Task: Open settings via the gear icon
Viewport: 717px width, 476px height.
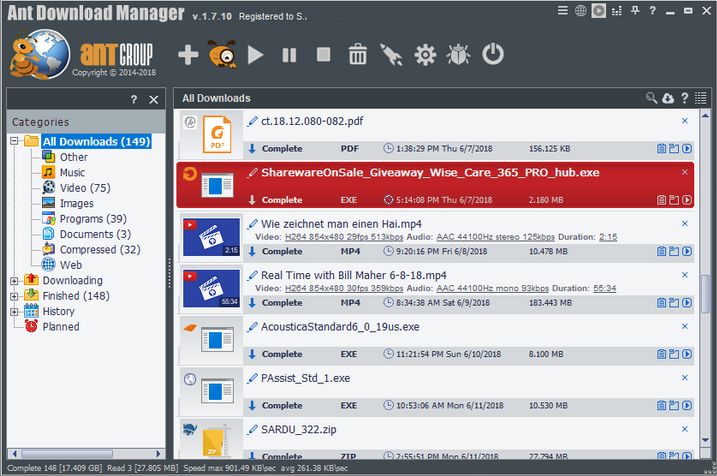Action: (x=425, y=55)
